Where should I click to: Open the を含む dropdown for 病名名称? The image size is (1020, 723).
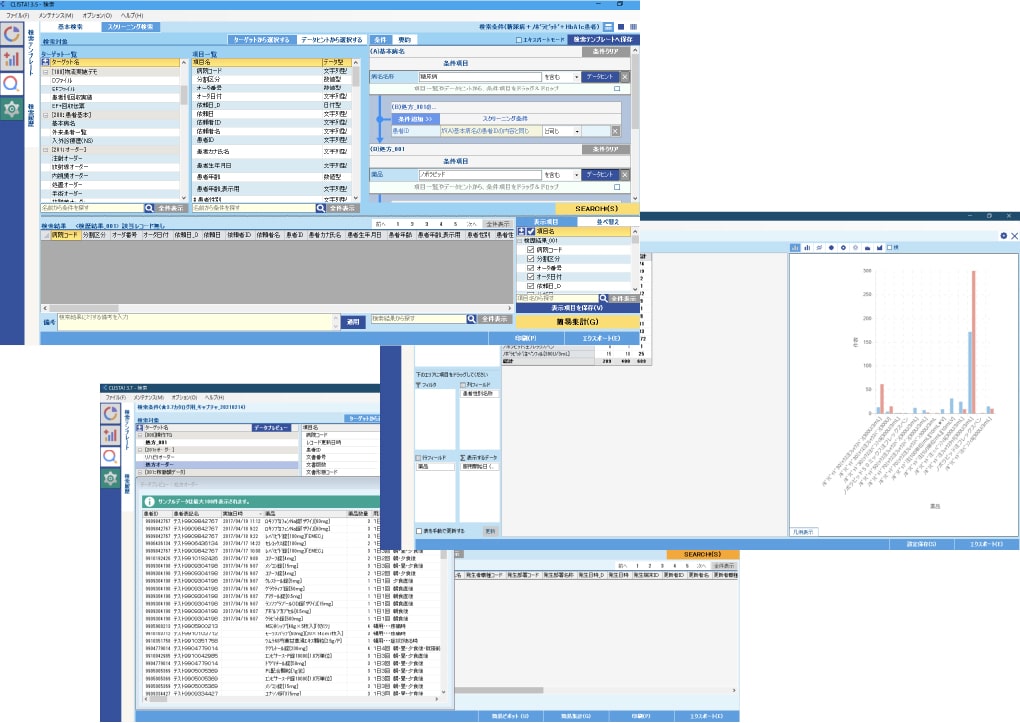pyautogui.click(x=577, y=76)
